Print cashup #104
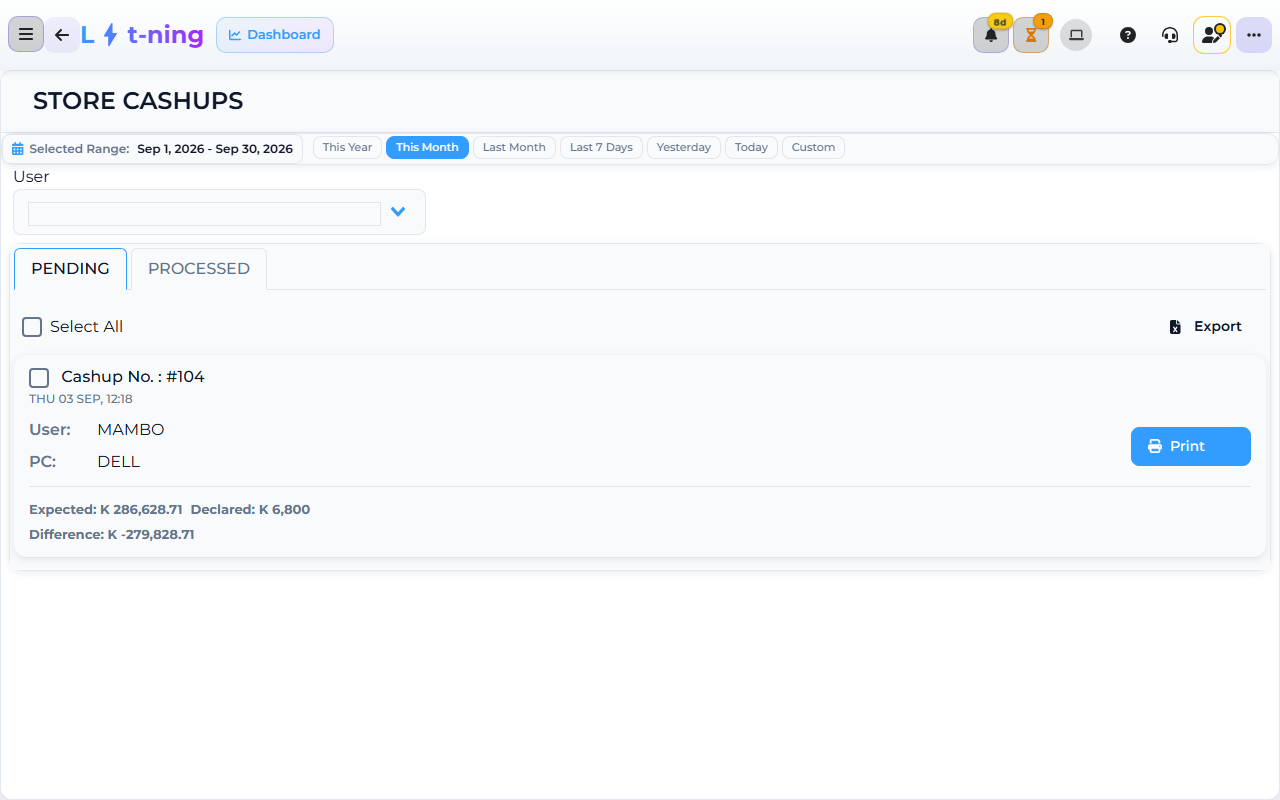The image size is (1280, 800). point(1190,446)
